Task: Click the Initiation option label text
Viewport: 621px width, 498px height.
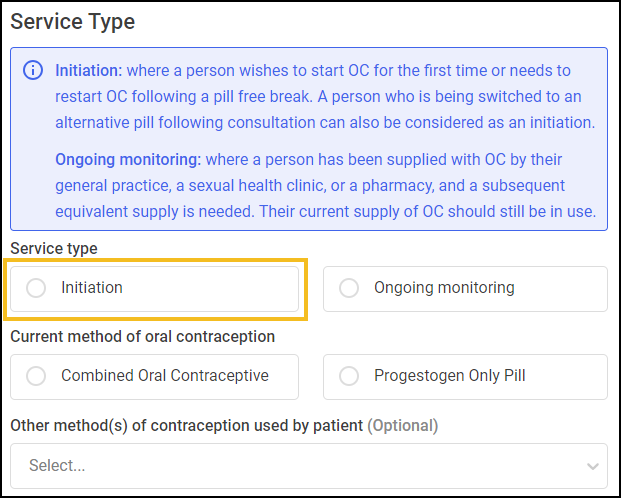Action: click(92, 288)
